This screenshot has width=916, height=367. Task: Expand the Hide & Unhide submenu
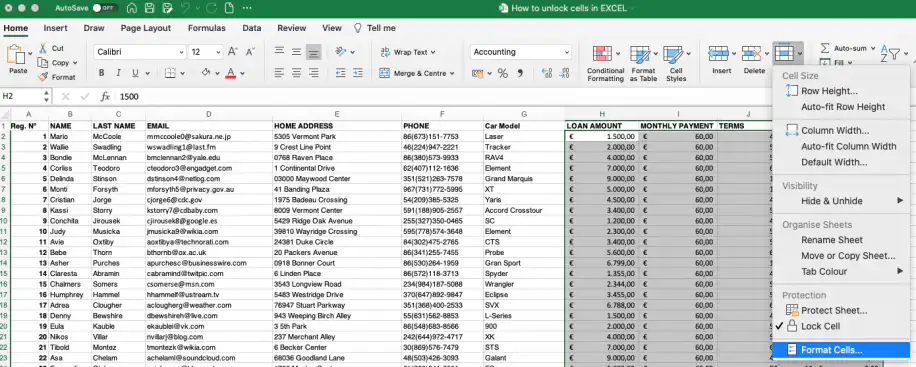point(842,200)
